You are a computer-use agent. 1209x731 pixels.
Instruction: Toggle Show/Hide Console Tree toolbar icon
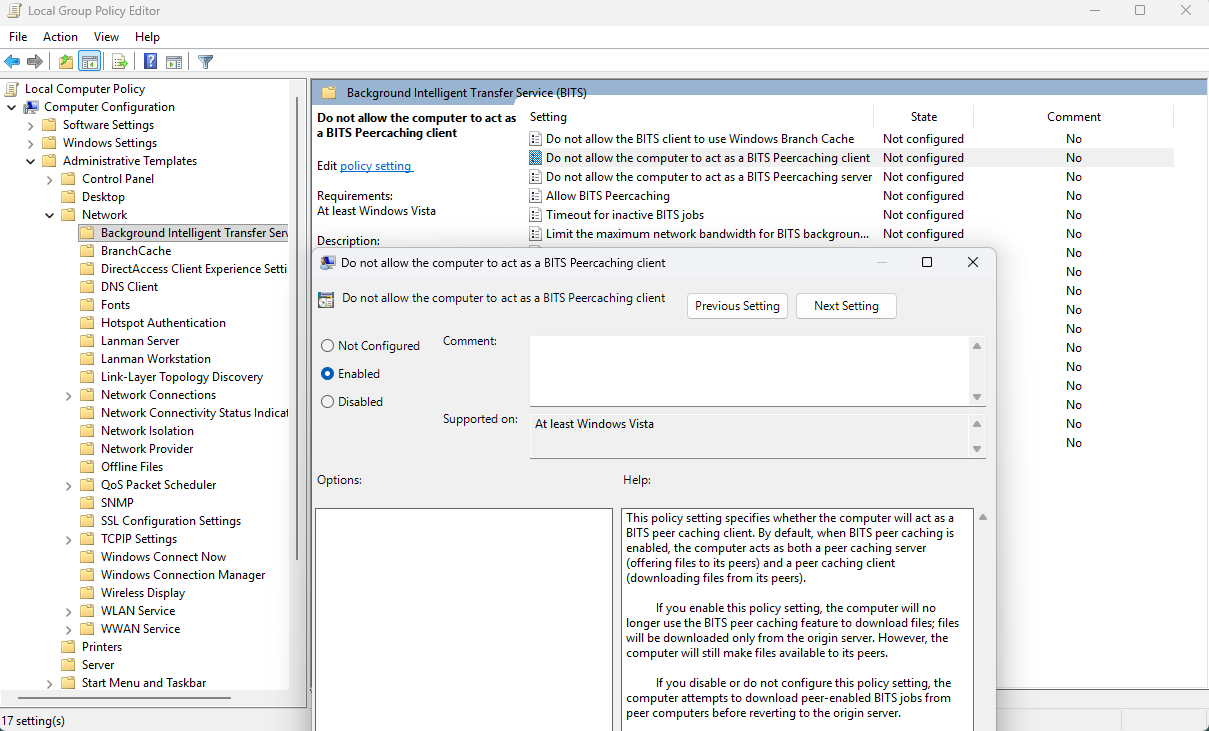tap(90, 62)
